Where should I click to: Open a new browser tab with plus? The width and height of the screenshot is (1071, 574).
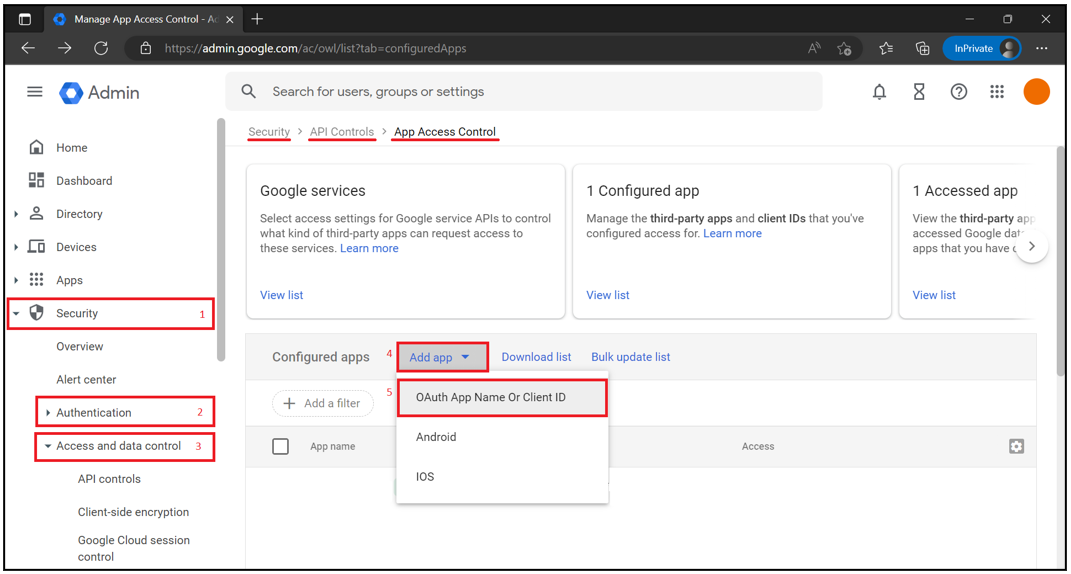coord(257,19)
